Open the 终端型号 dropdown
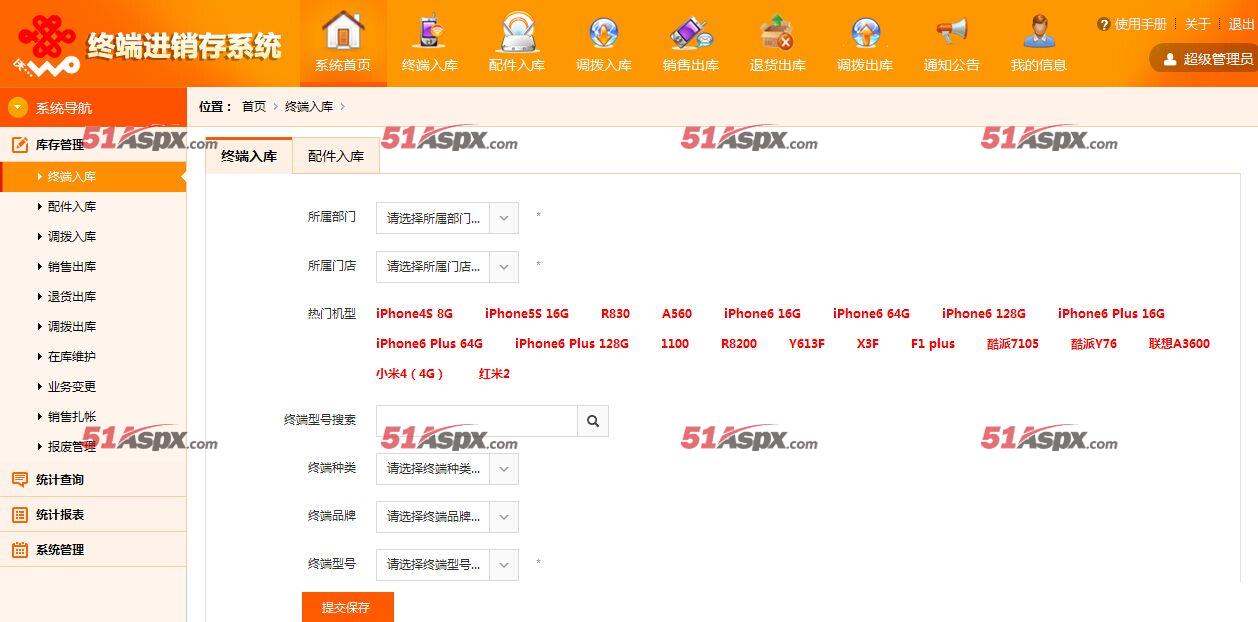Screen dimensions: 1258x622 pyautogui.click(x=447, y=564)
